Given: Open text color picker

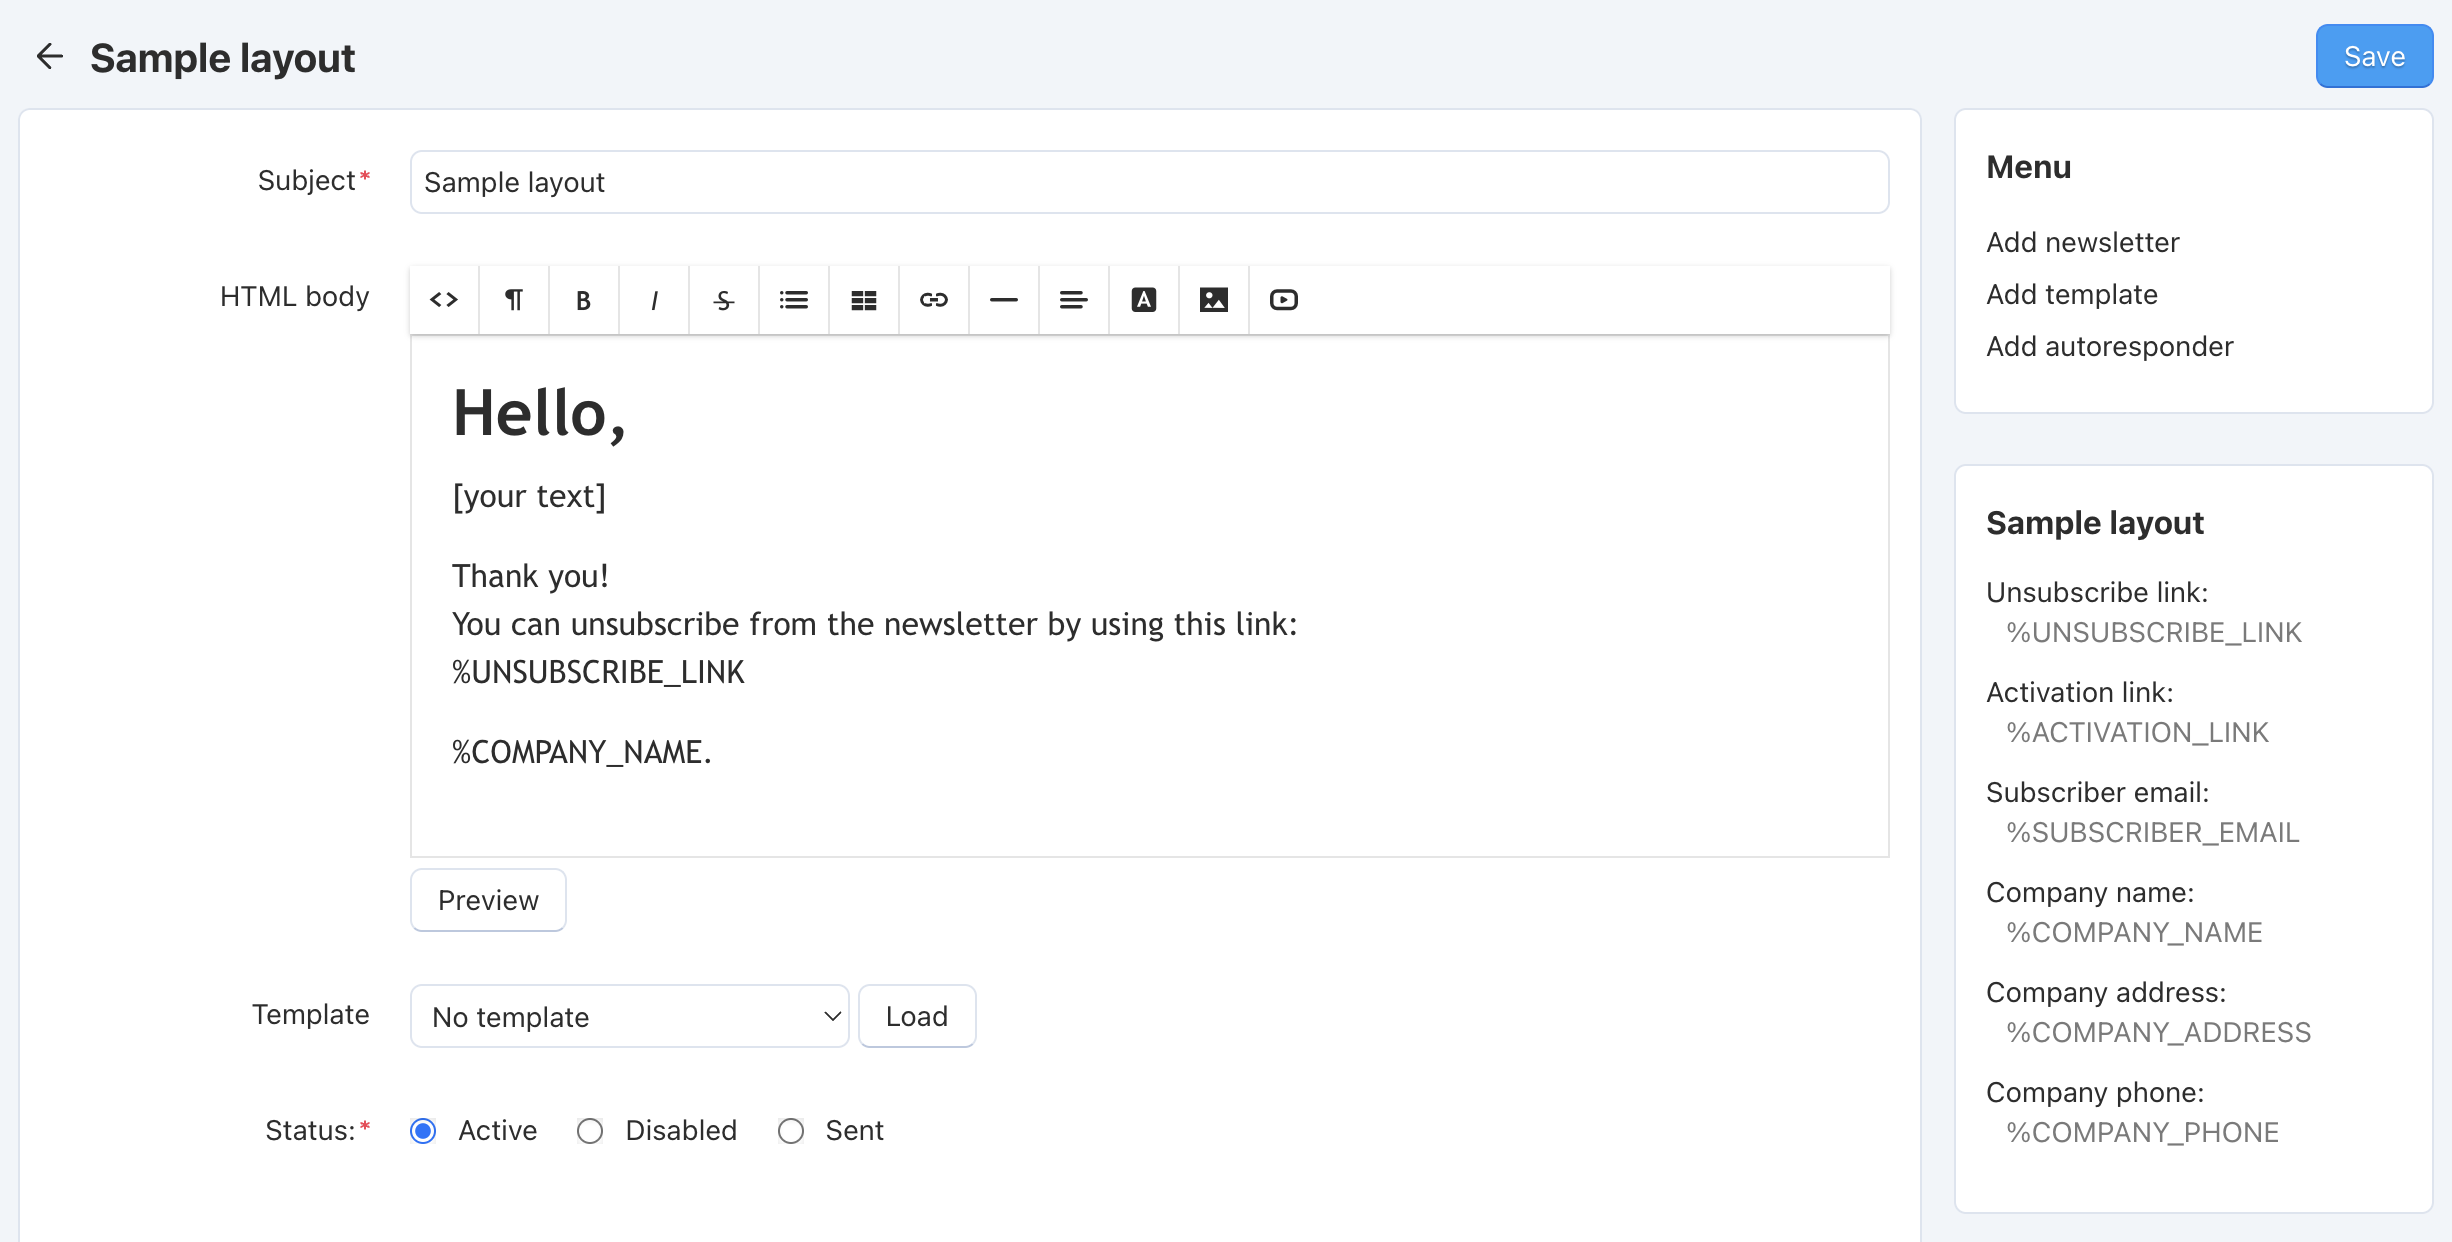Looking at the screenshot, I should (1144, 300).
